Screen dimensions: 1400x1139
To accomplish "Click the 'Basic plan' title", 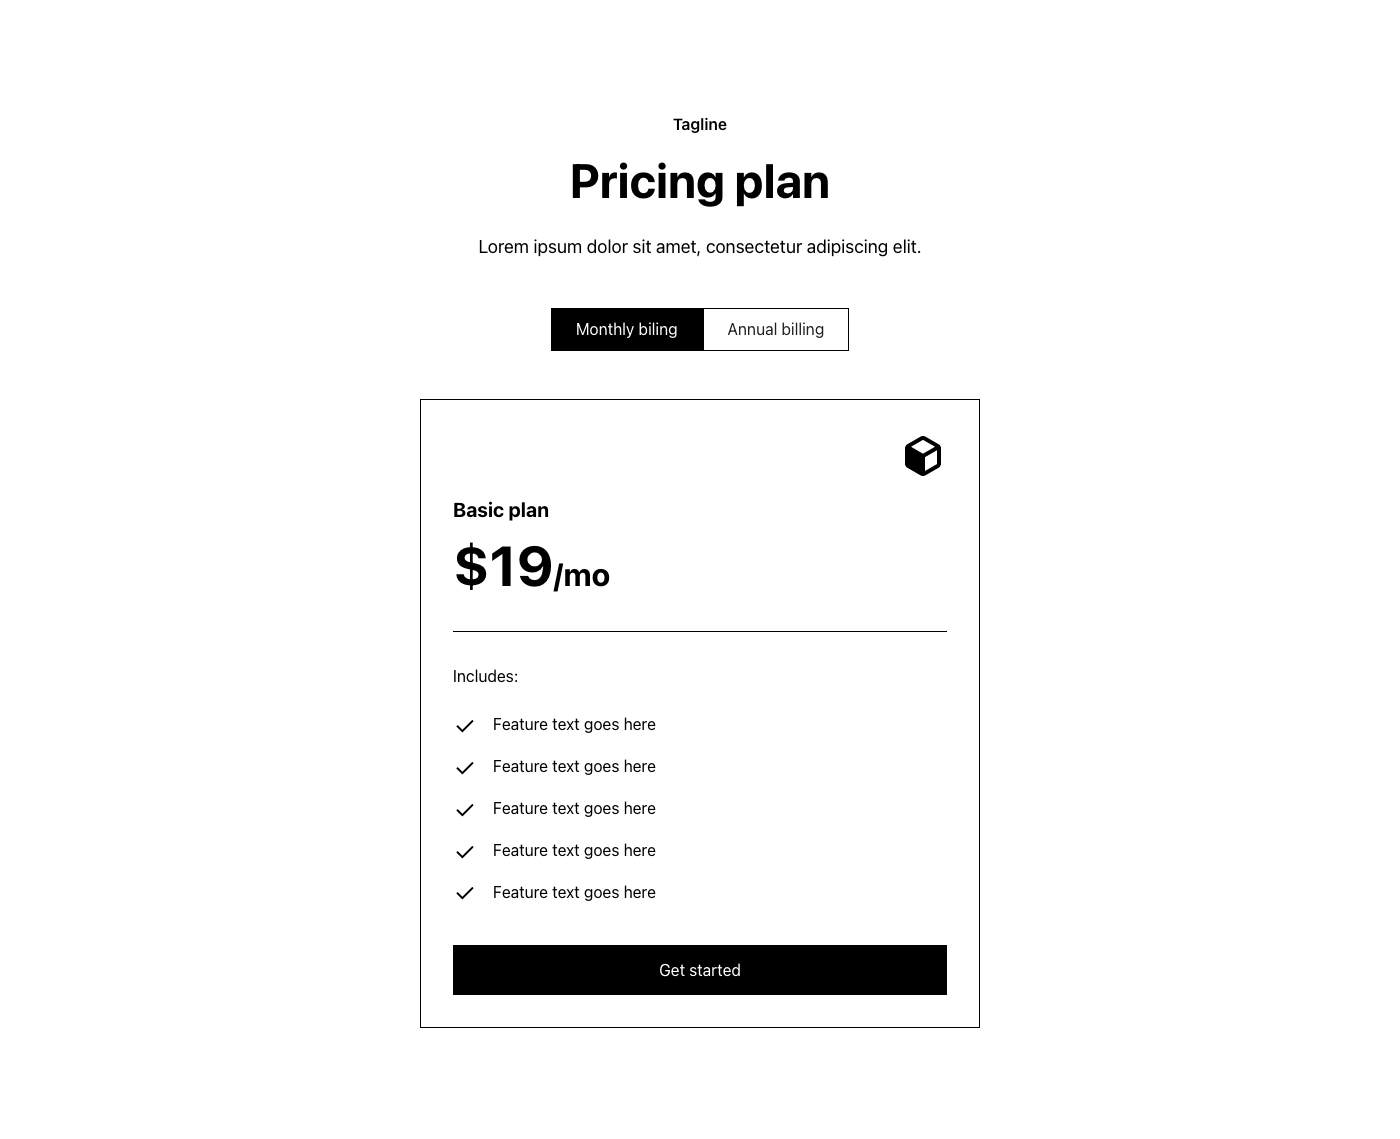I will click(501, 510).
